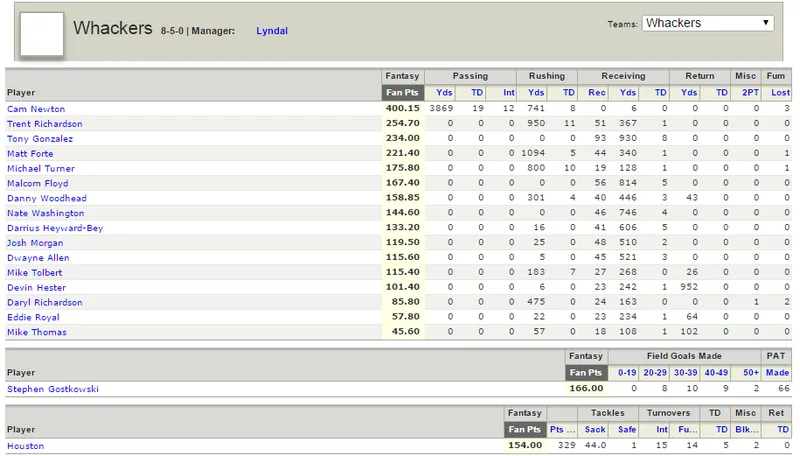This screenshot has height=456, width=800.
Task: Open Darrius Heyward-Bey's player page
Action: (x=55, y=227)
